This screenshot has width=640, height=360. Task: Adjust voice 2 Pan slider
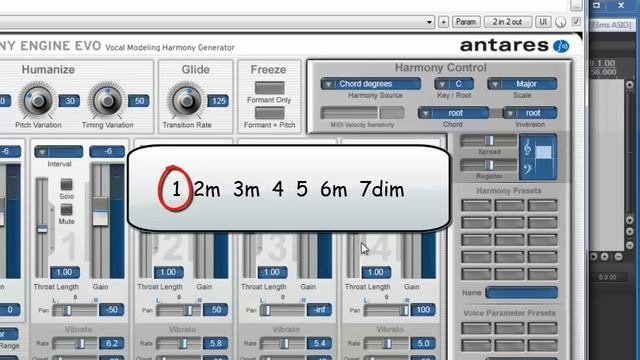click(178, 311)
